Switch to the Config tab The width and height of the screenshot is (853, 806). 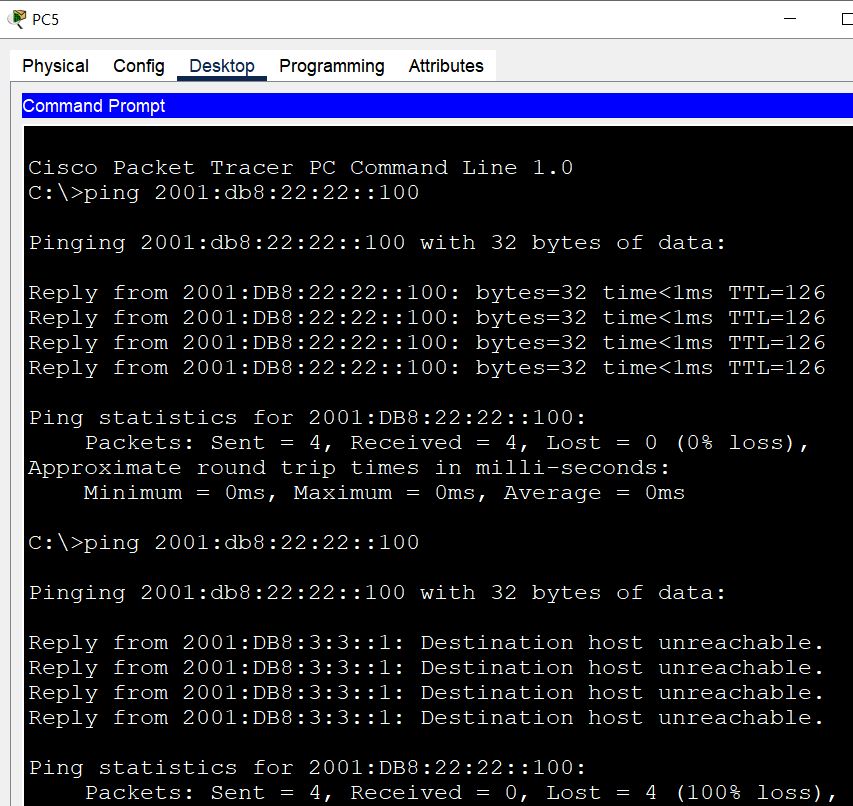tap(139, 66)
